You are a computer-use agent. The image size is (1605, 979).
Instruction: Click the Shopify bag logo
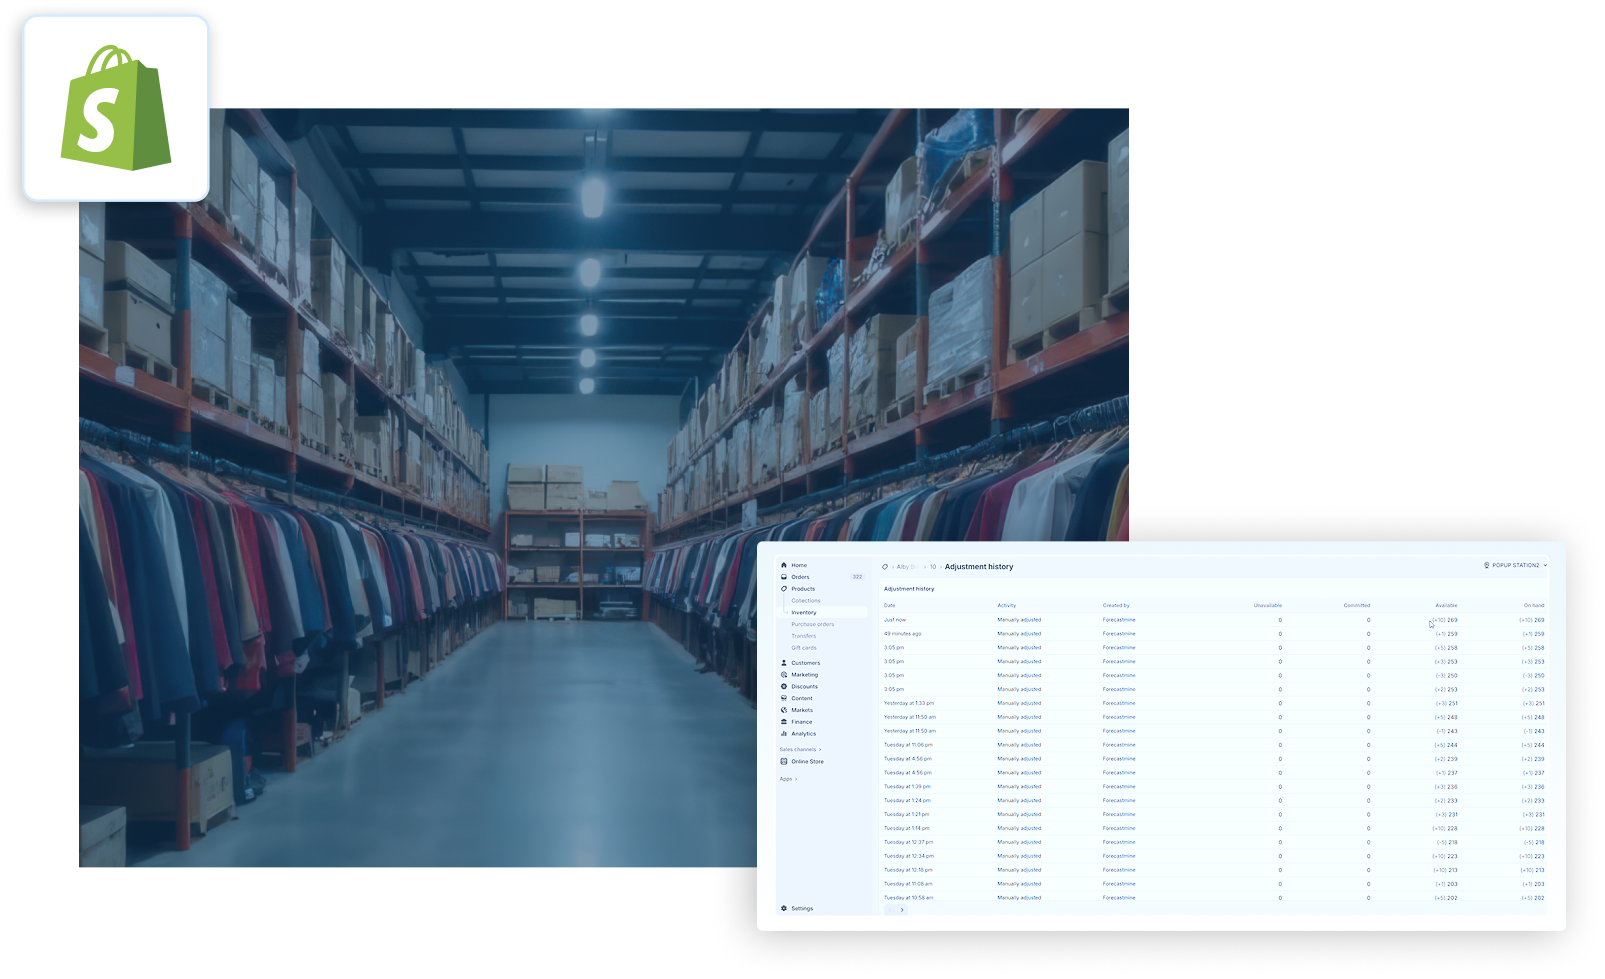coord(116,108)
